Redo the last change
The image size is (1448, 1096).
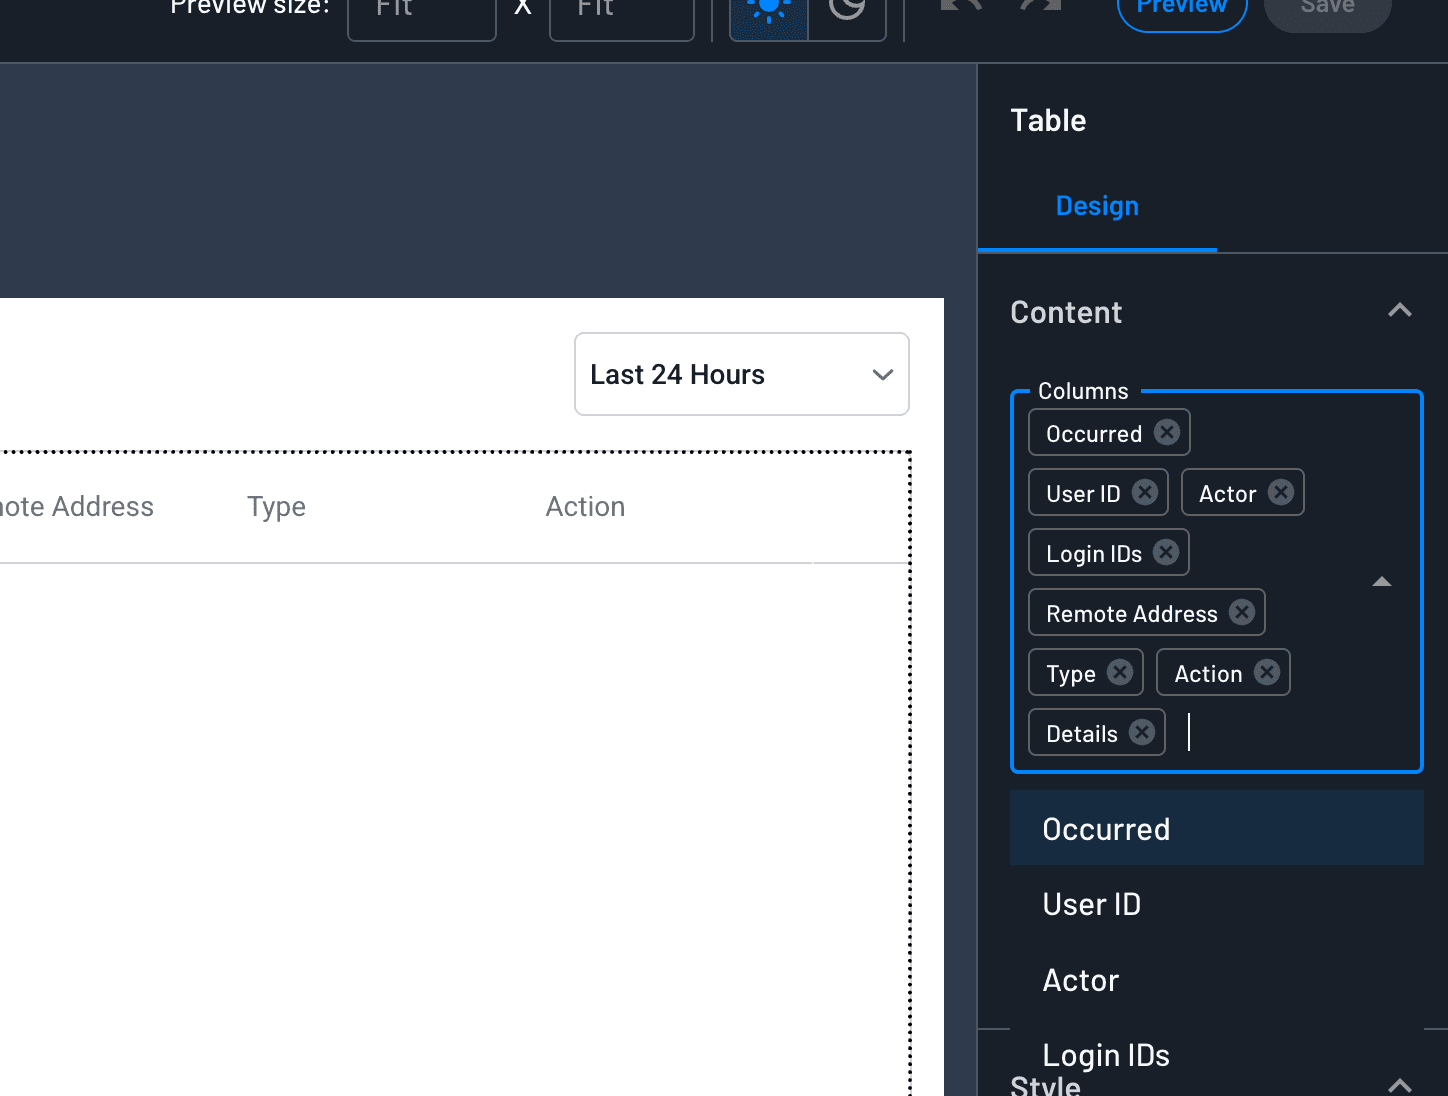(1040, 8)
